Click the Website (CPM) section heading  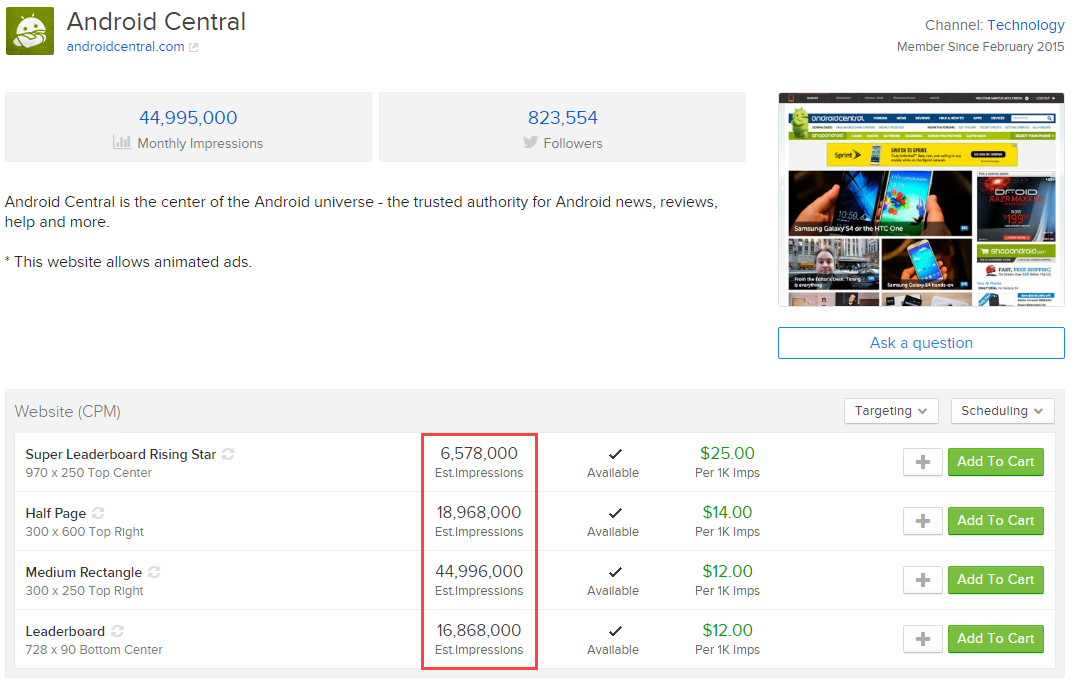click(x=68, y=412)
